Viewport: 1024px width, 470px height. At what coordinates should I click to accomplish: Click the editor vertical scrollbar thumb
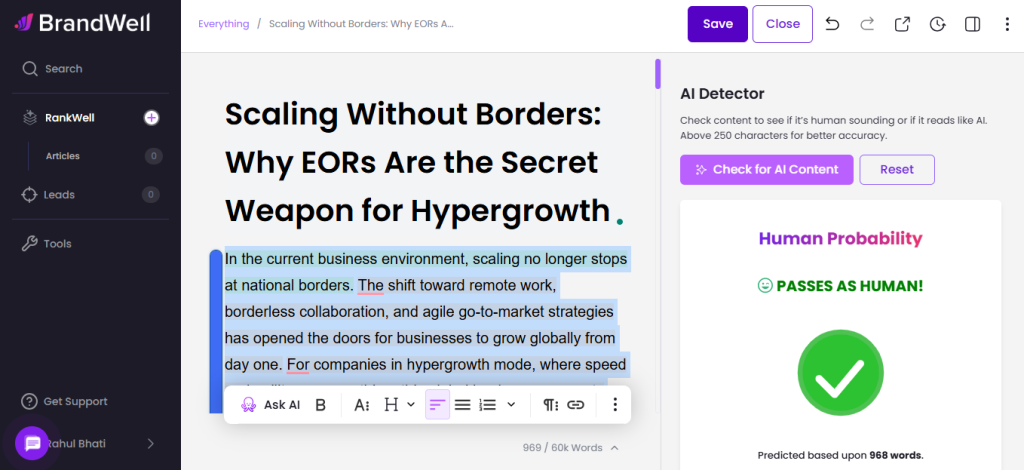pyautogui.click(x=658, y=73)
